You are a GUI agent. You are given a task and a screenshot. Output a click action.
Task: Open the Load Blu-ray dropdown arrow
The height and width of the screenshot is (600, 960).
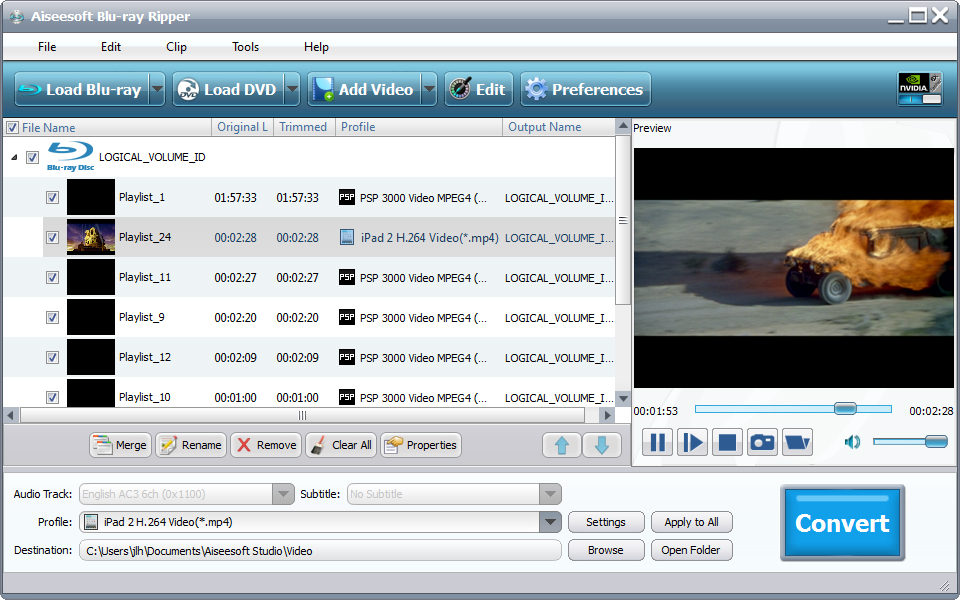tap(157, 89)
